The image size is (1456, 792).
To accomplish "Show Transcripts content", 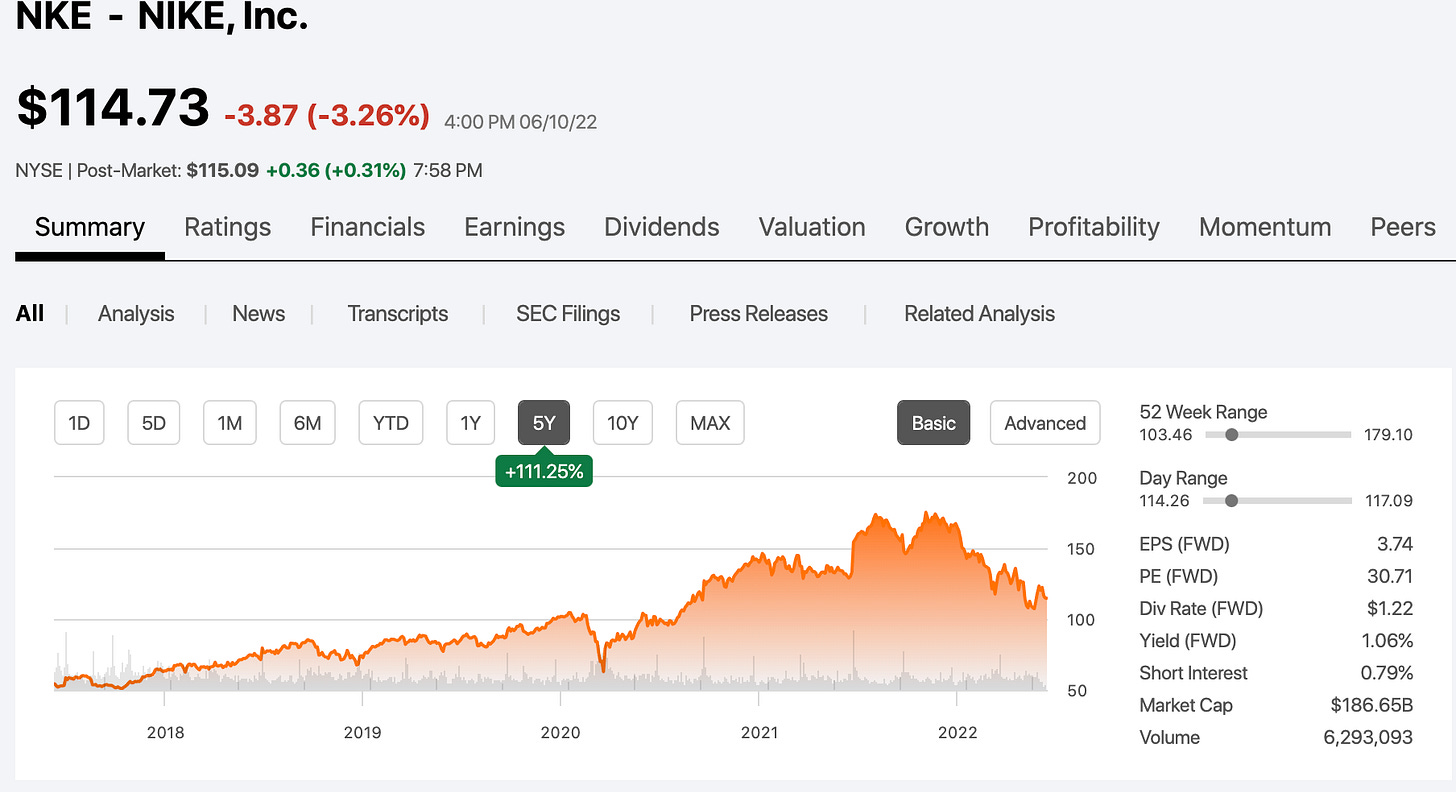I will click(398, 314).
